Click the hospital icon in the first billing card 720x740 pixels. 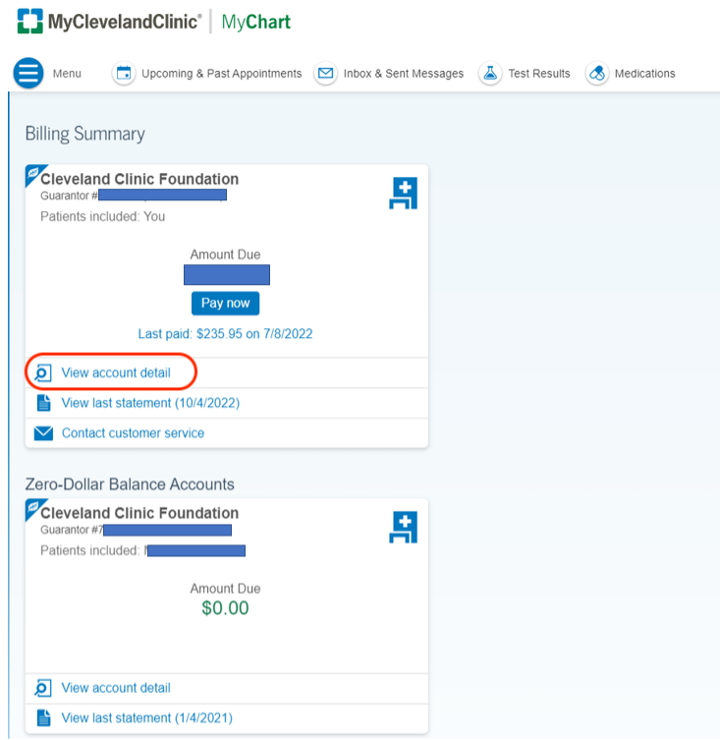pyautogui.click(x=403, y=193)
